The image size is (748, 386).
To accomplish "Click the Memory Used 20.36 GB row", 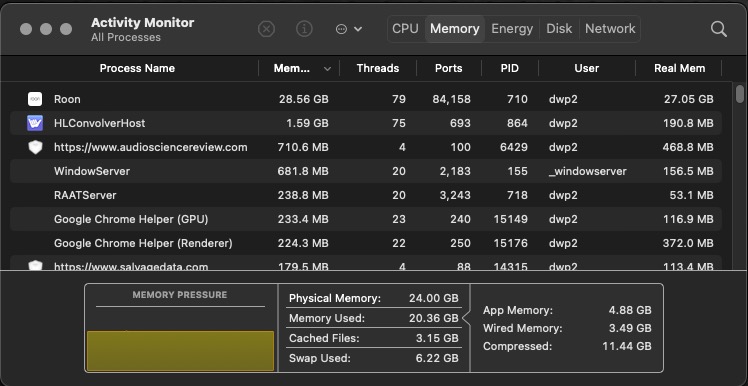I will click(374, 318).
